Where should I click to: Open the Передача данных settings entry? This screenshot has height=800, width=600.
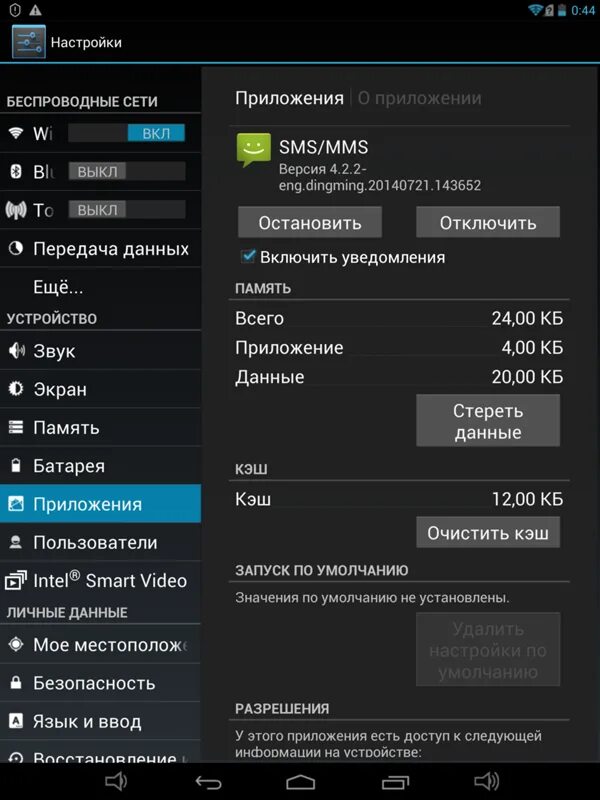[101, 248]
